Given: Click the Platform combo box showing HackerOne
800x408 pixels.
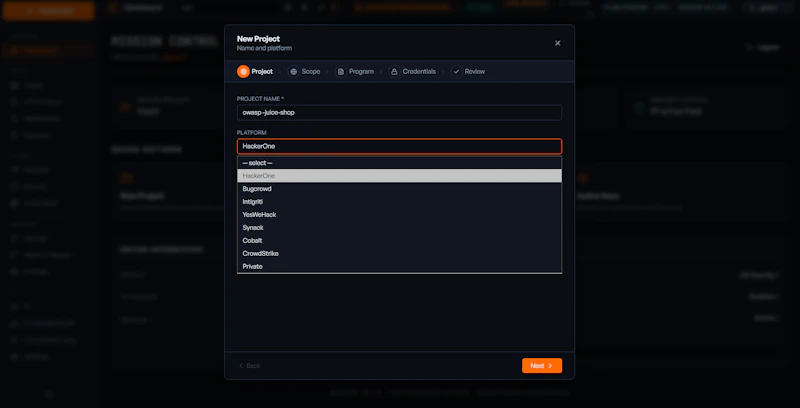Looking at the screenshot, I should pos(399,146).
